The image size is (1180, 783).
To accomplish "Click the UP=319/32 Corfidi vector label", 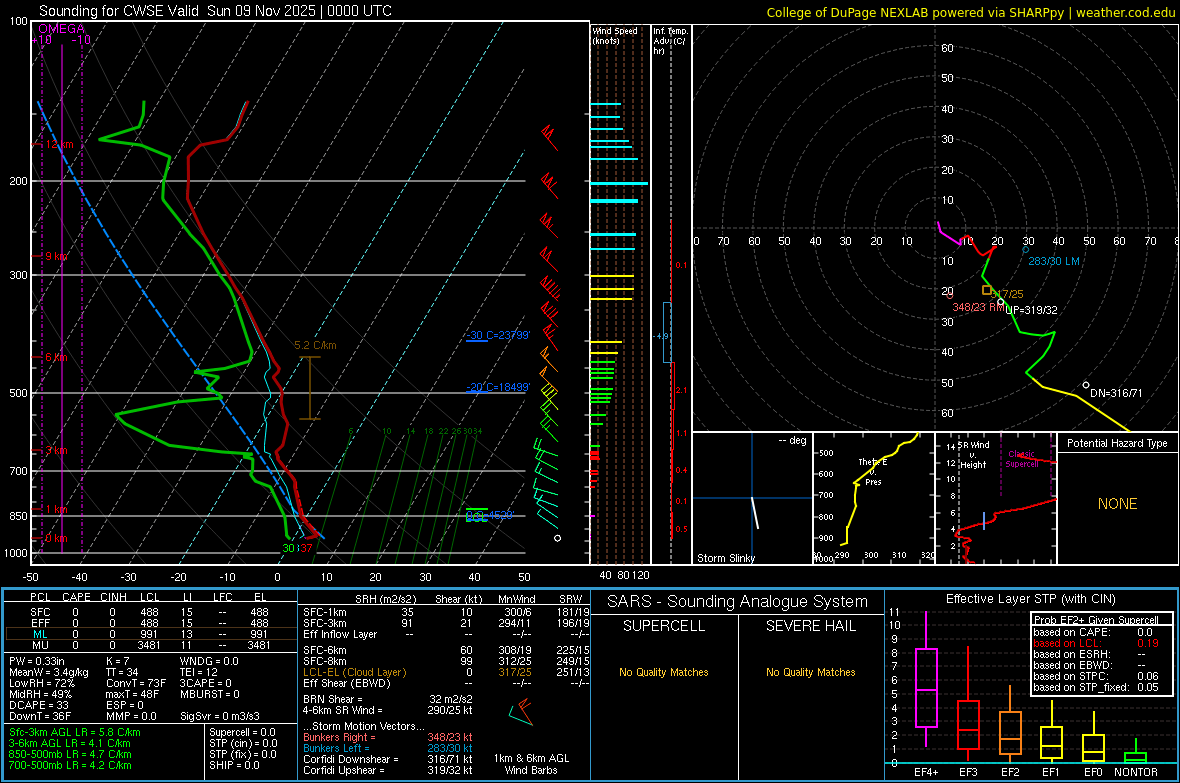I will (x=1032, y=309).
